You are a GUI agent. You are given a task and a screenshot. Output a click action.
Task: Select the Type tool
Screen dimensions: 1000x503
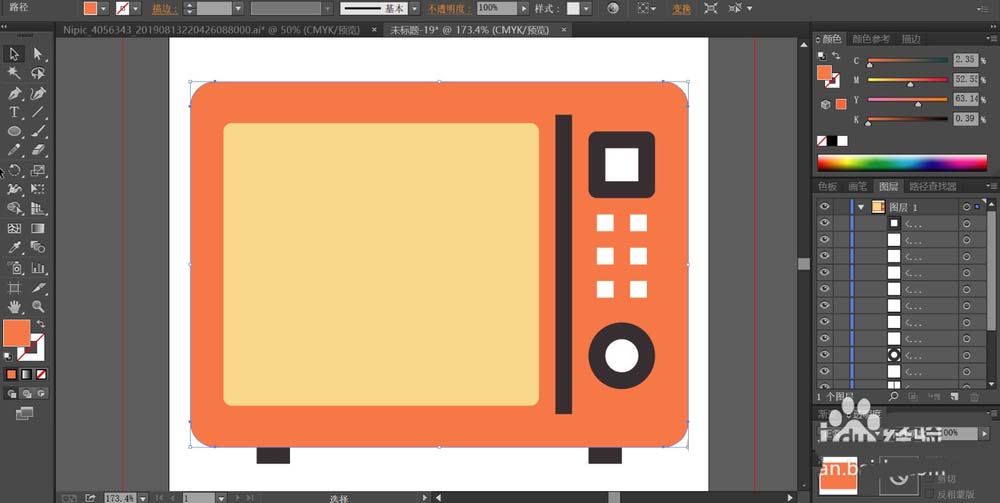coord(14,112)
